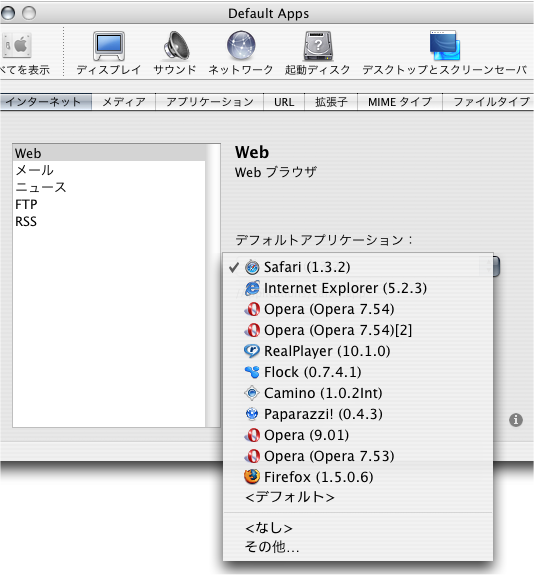Choose Flock (0.7.4.1) menu item
This screenshot has height=575, width=534.
358,372
